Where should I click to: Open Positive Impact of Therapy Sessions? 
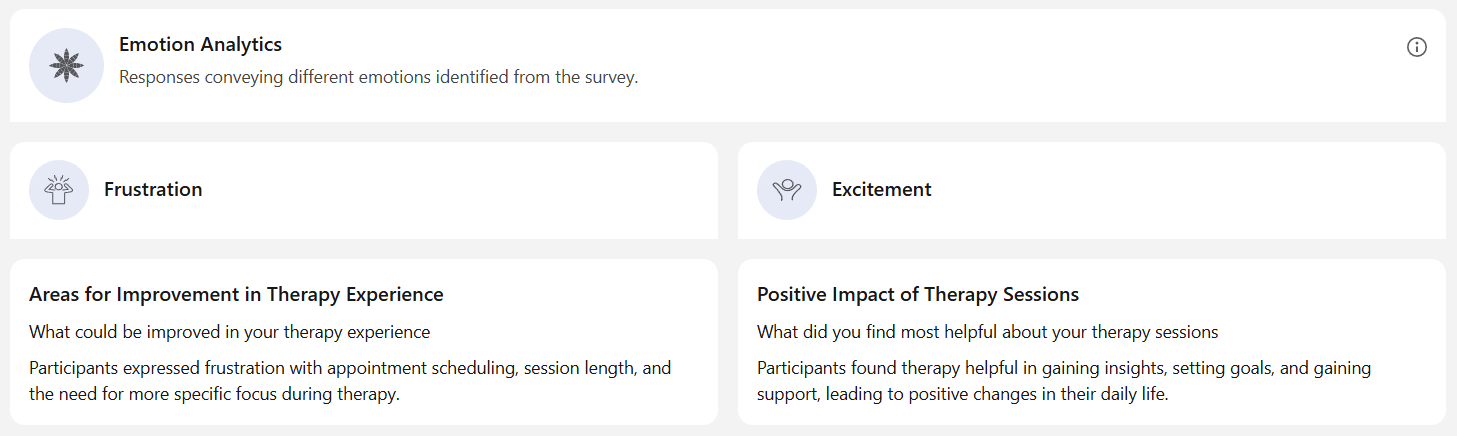click(918, 295)
